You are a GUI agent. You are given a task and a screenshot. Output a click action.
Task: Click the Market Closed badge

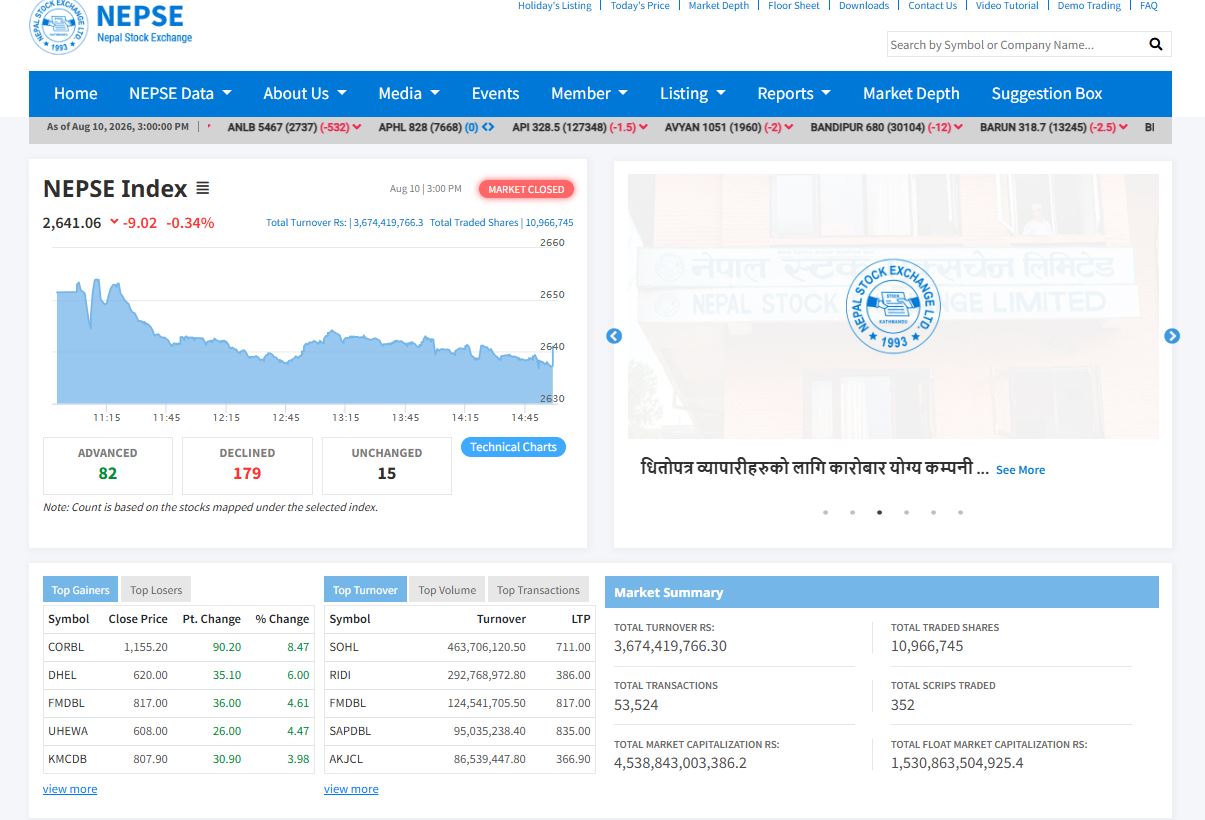526,189
